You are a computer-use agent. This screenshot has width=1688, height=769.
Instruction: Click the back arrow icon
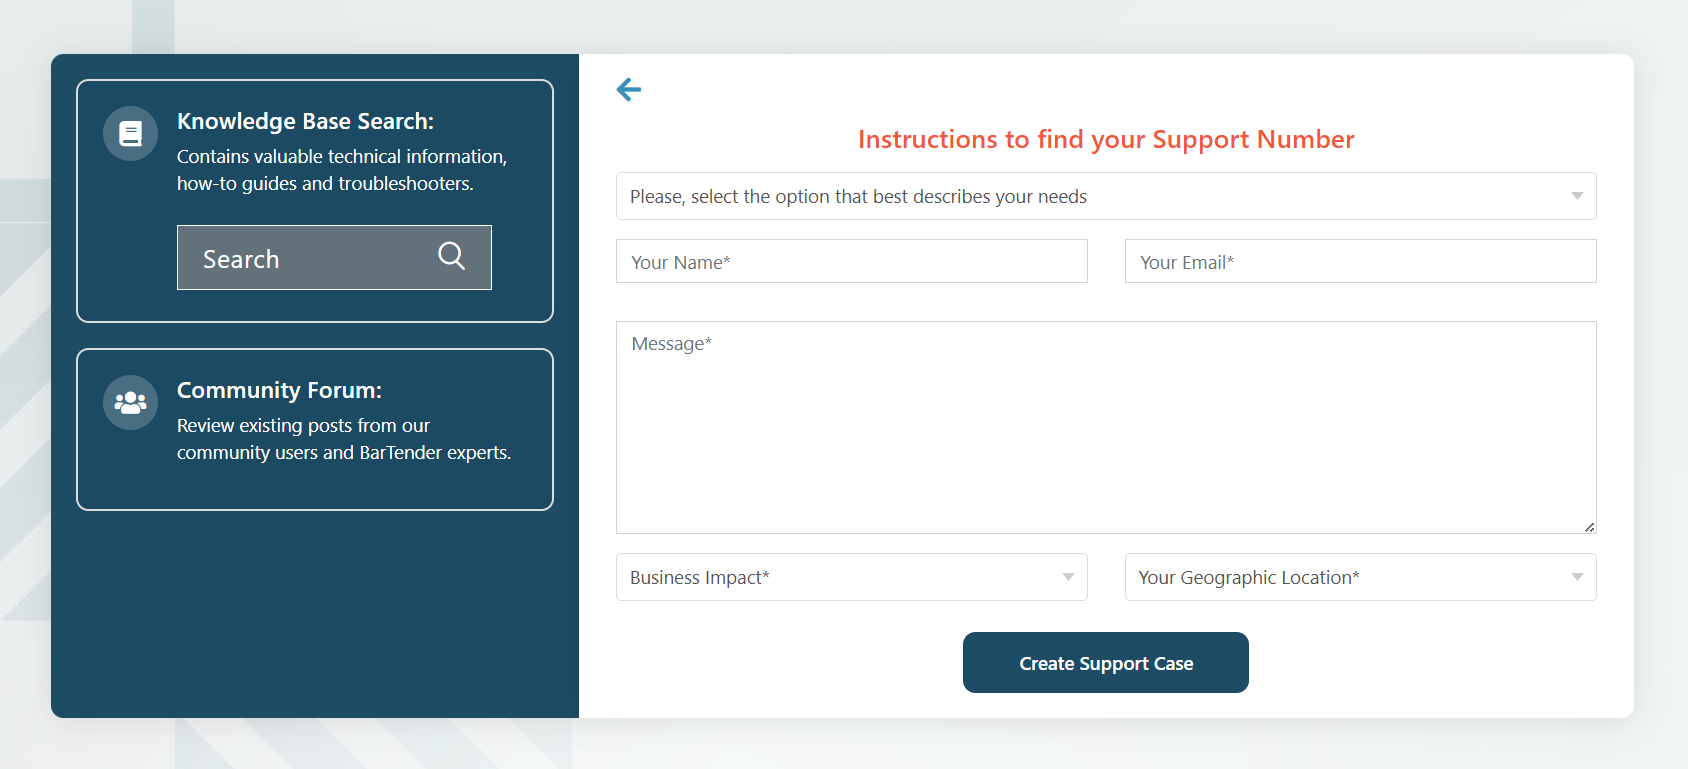(629, 90)
